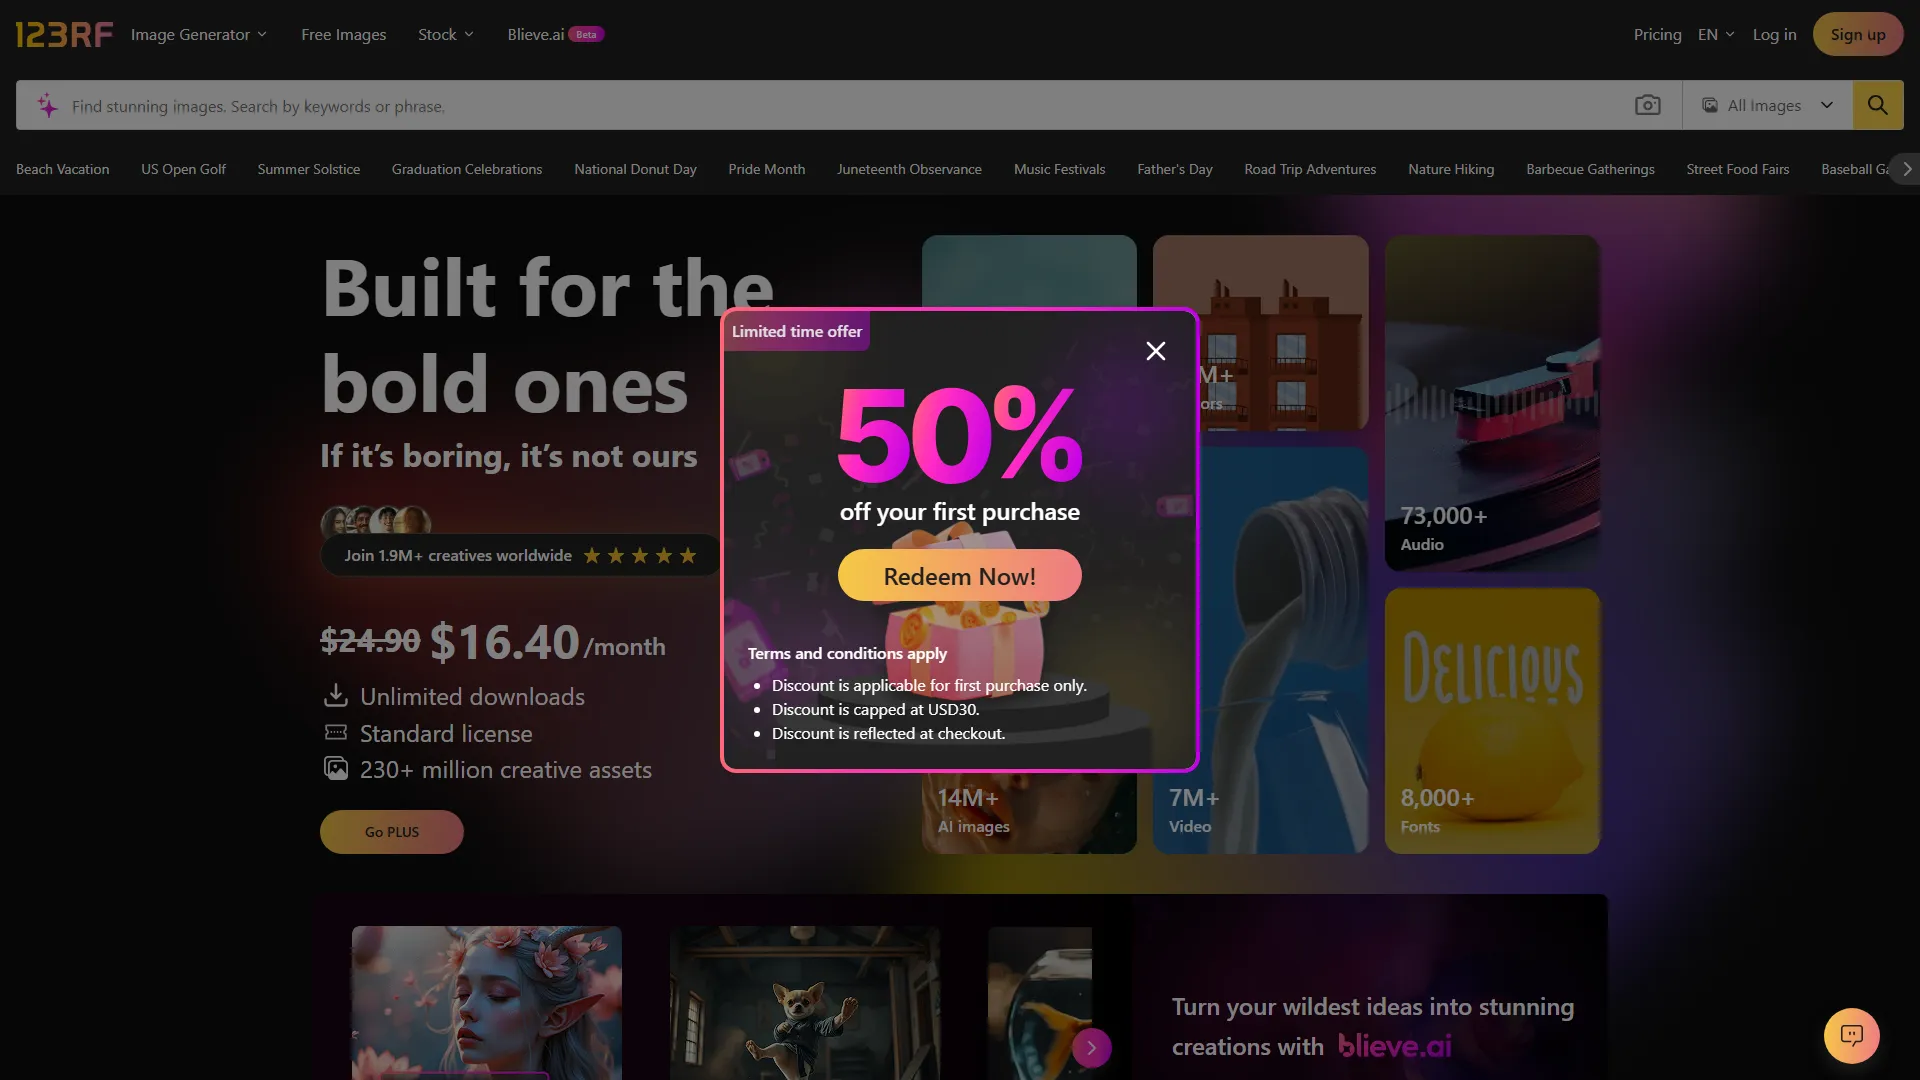The image size is (1920, 1080).
Task: Click the yellow magnifier search button
Action: tap(1877, 105)
